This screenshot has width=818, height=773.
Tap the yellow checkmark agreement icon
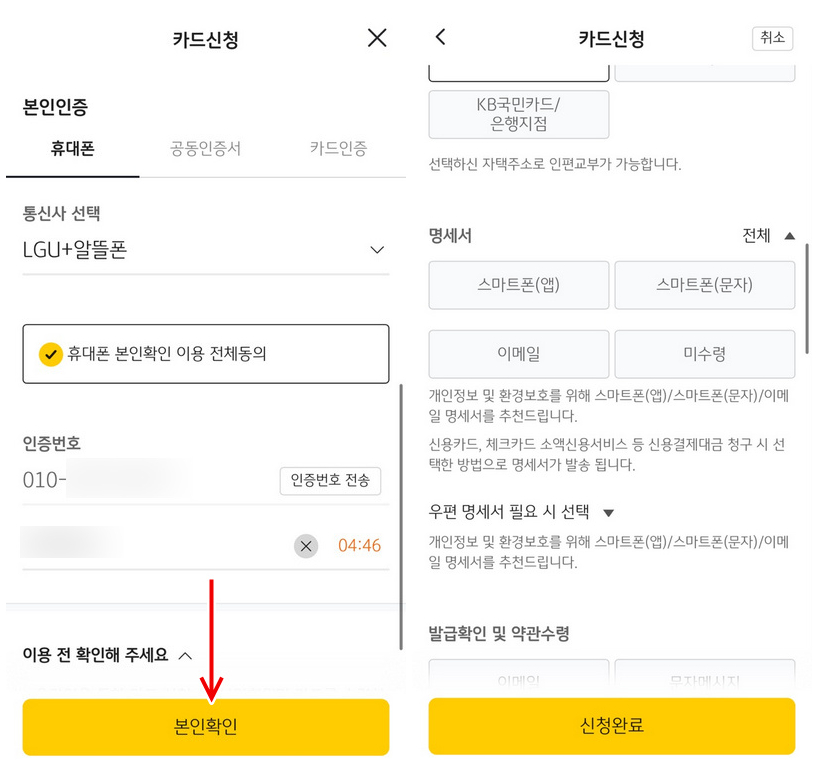tap(50, 354)
